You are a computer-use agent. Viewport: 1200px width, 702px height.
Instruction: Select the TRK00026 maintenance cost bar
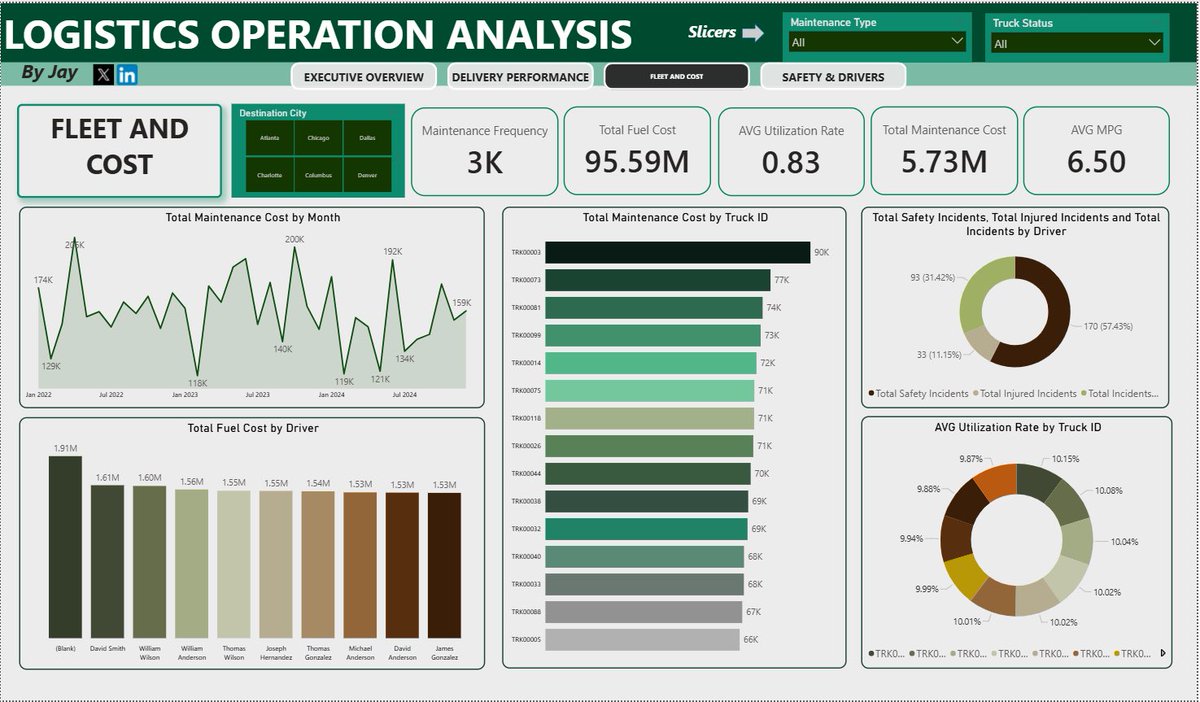[x=649, y=446]
